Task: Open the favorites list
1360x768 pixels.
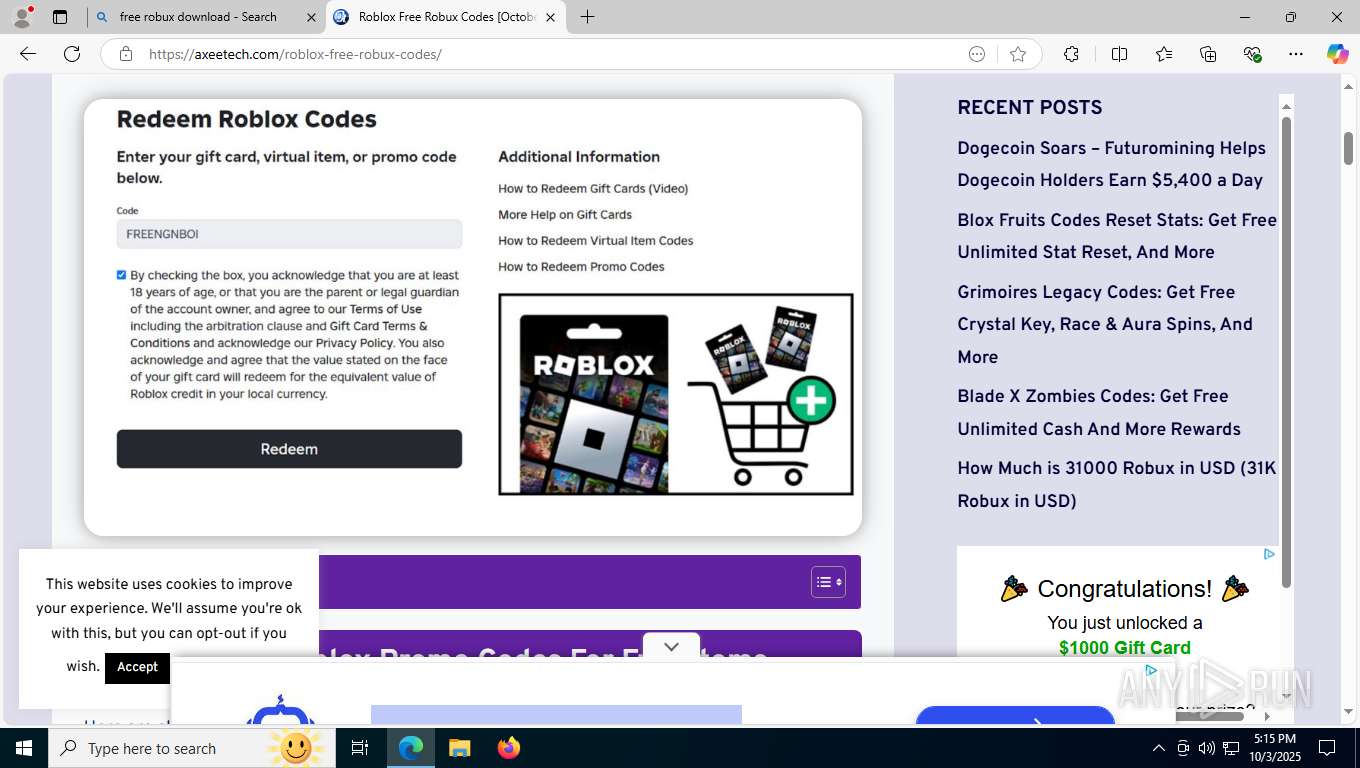Action: (x=1164, y=54)
